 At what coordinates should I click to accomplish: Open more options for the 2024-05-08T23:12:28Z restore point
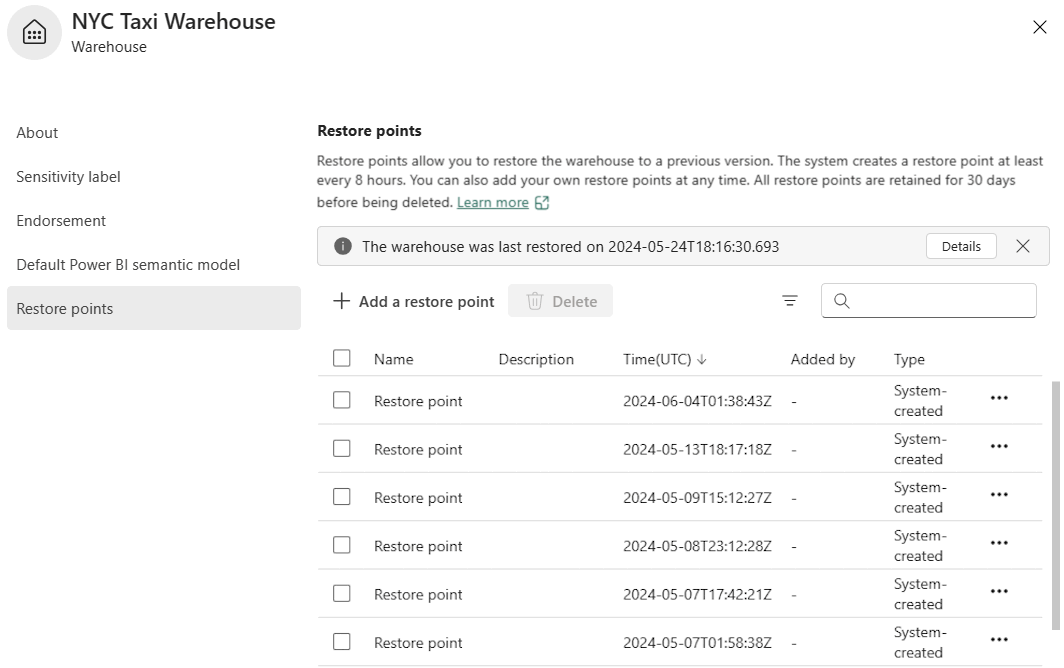pyautogui.click(x=998, y=543)
